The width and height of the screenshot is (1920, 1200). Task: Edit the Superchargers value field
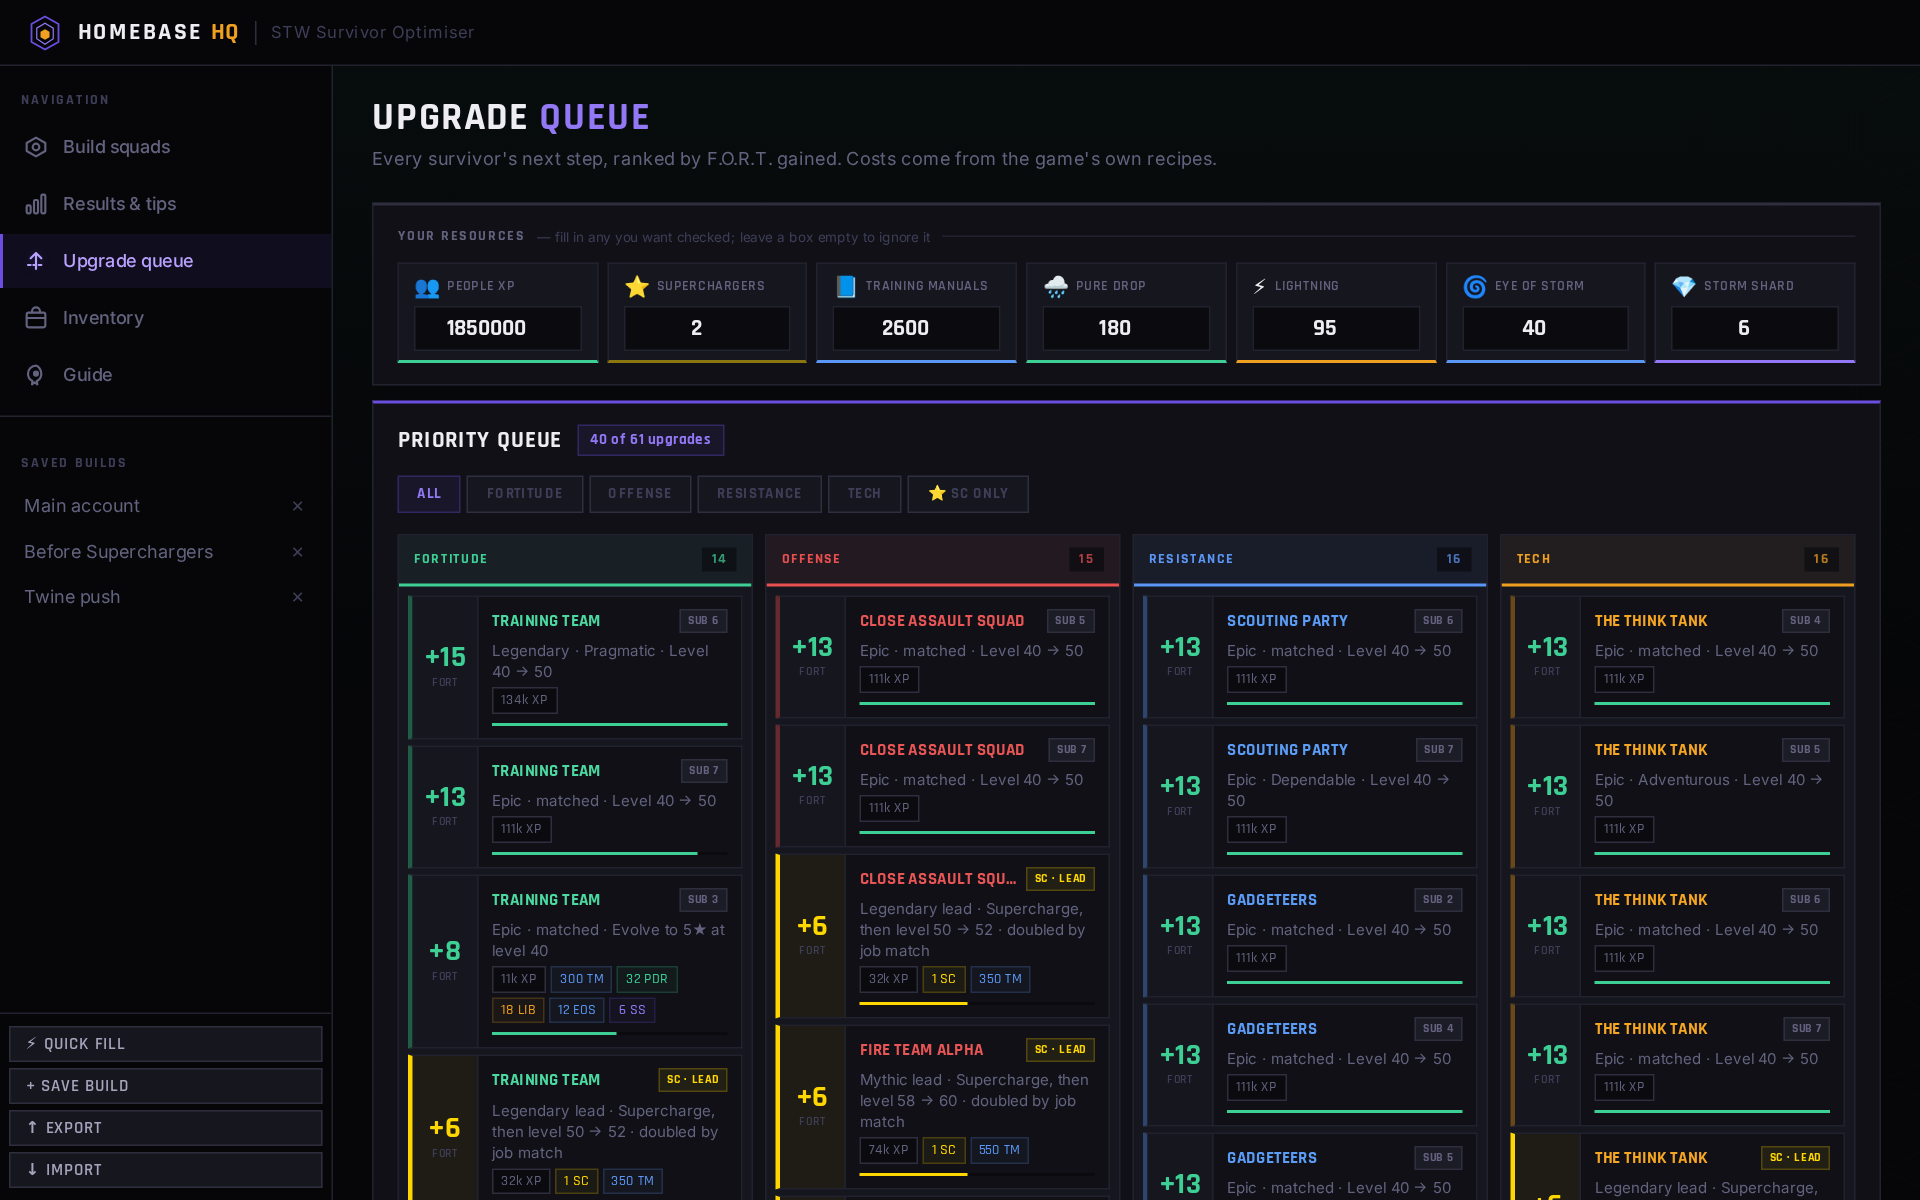[x=707, y=328]
